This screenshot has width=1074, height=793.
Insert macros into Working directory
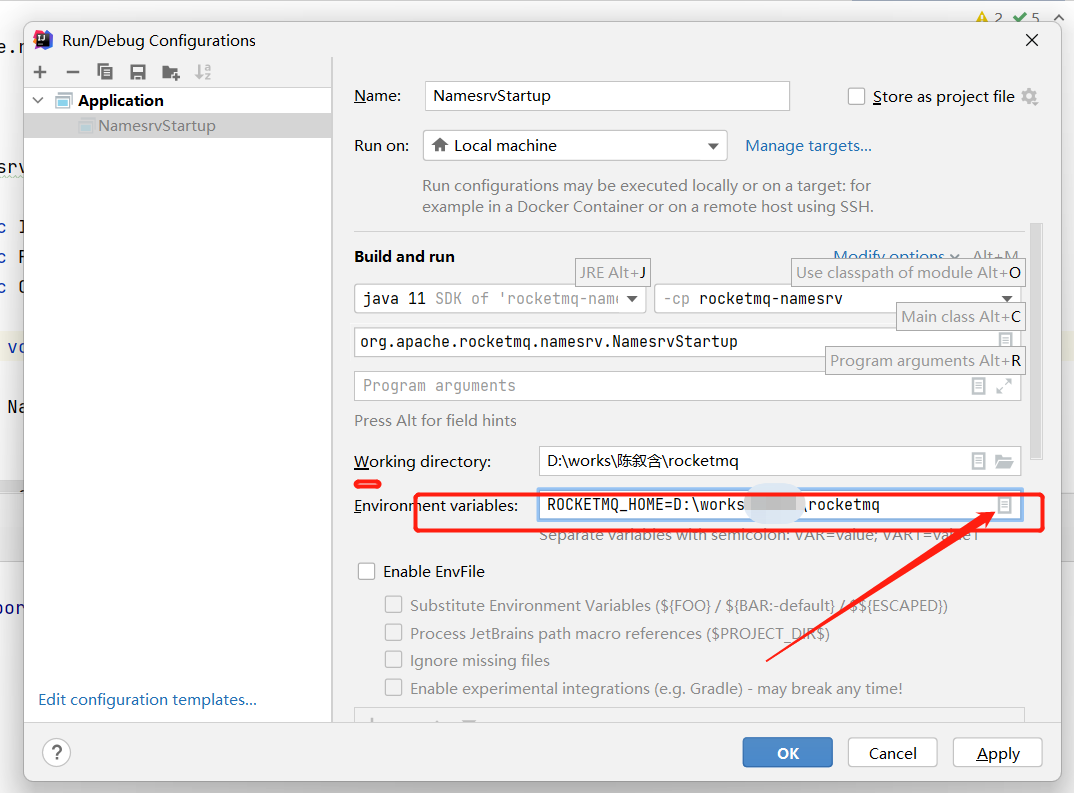[978, 461]
